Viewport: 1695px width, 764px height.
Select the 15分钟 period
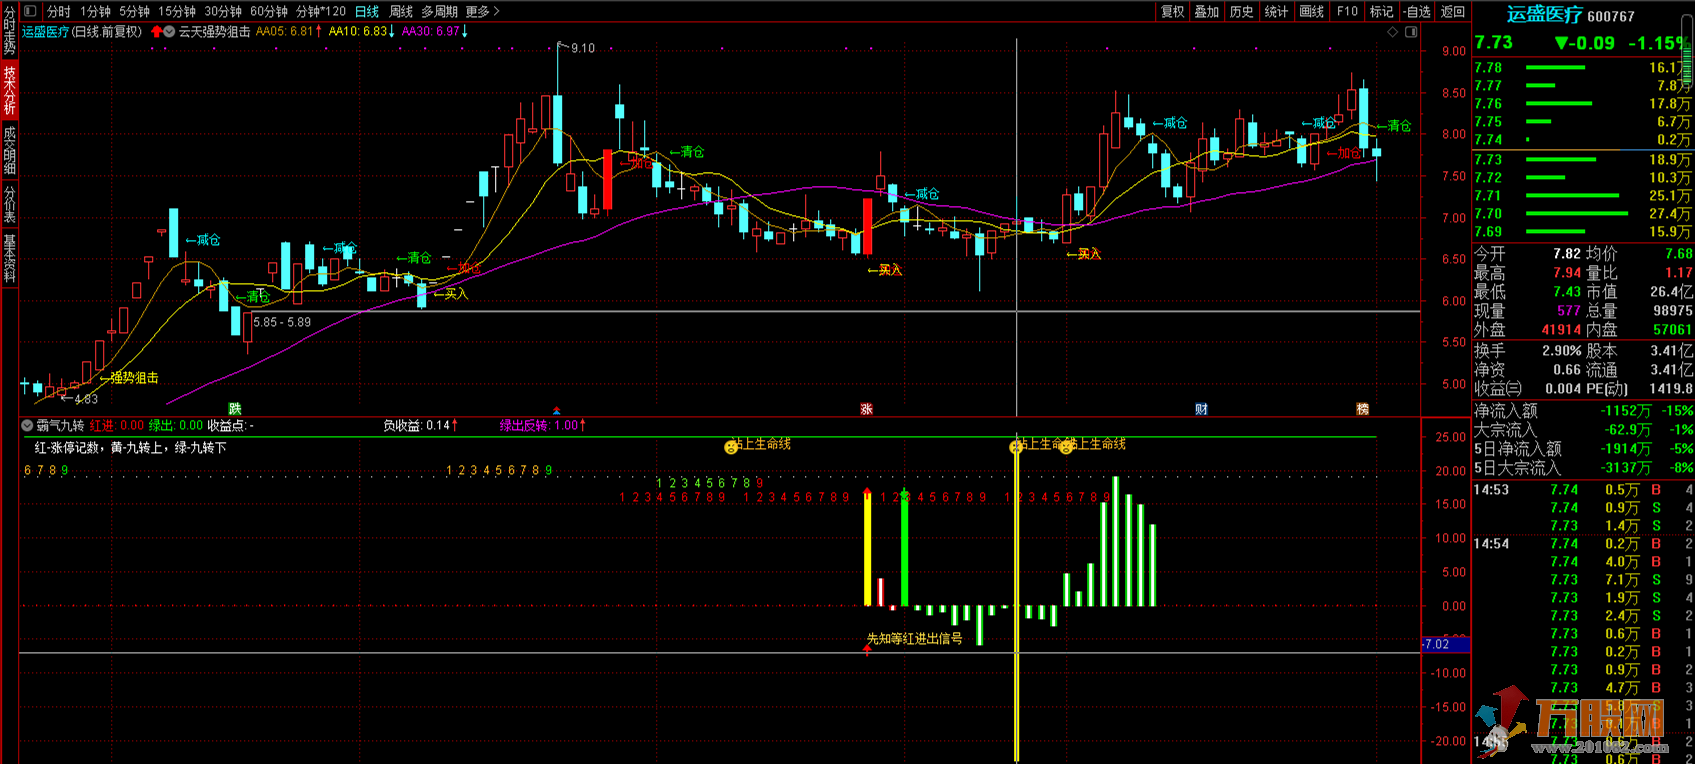[x=177, y=11]
